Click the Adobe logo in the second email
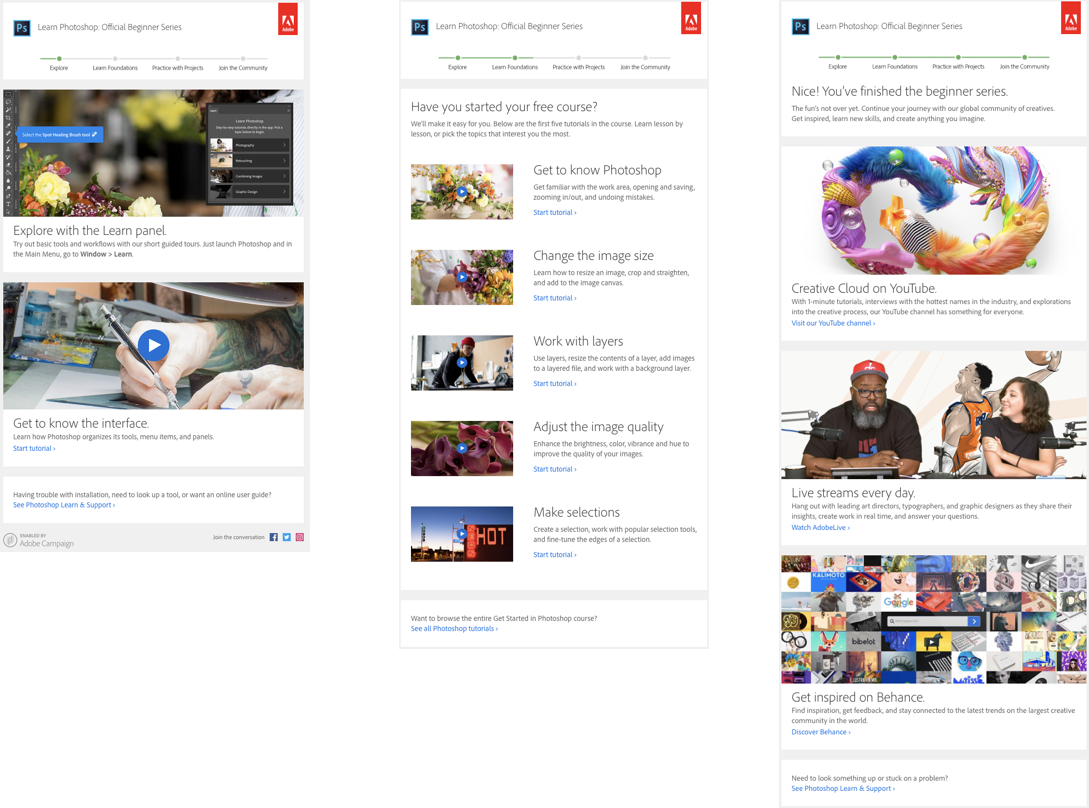The height and width of the screenshot is (808, 1089). point(691,18)
